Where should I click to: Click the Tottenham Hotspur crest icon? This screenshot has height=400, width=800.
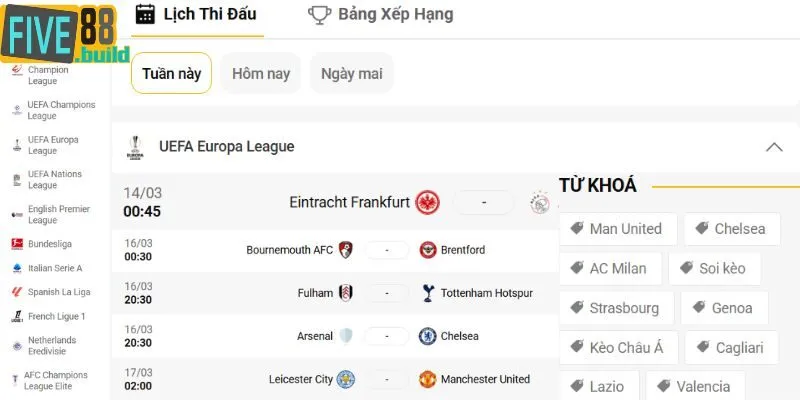pyautogui.click(x=428, y=293)
